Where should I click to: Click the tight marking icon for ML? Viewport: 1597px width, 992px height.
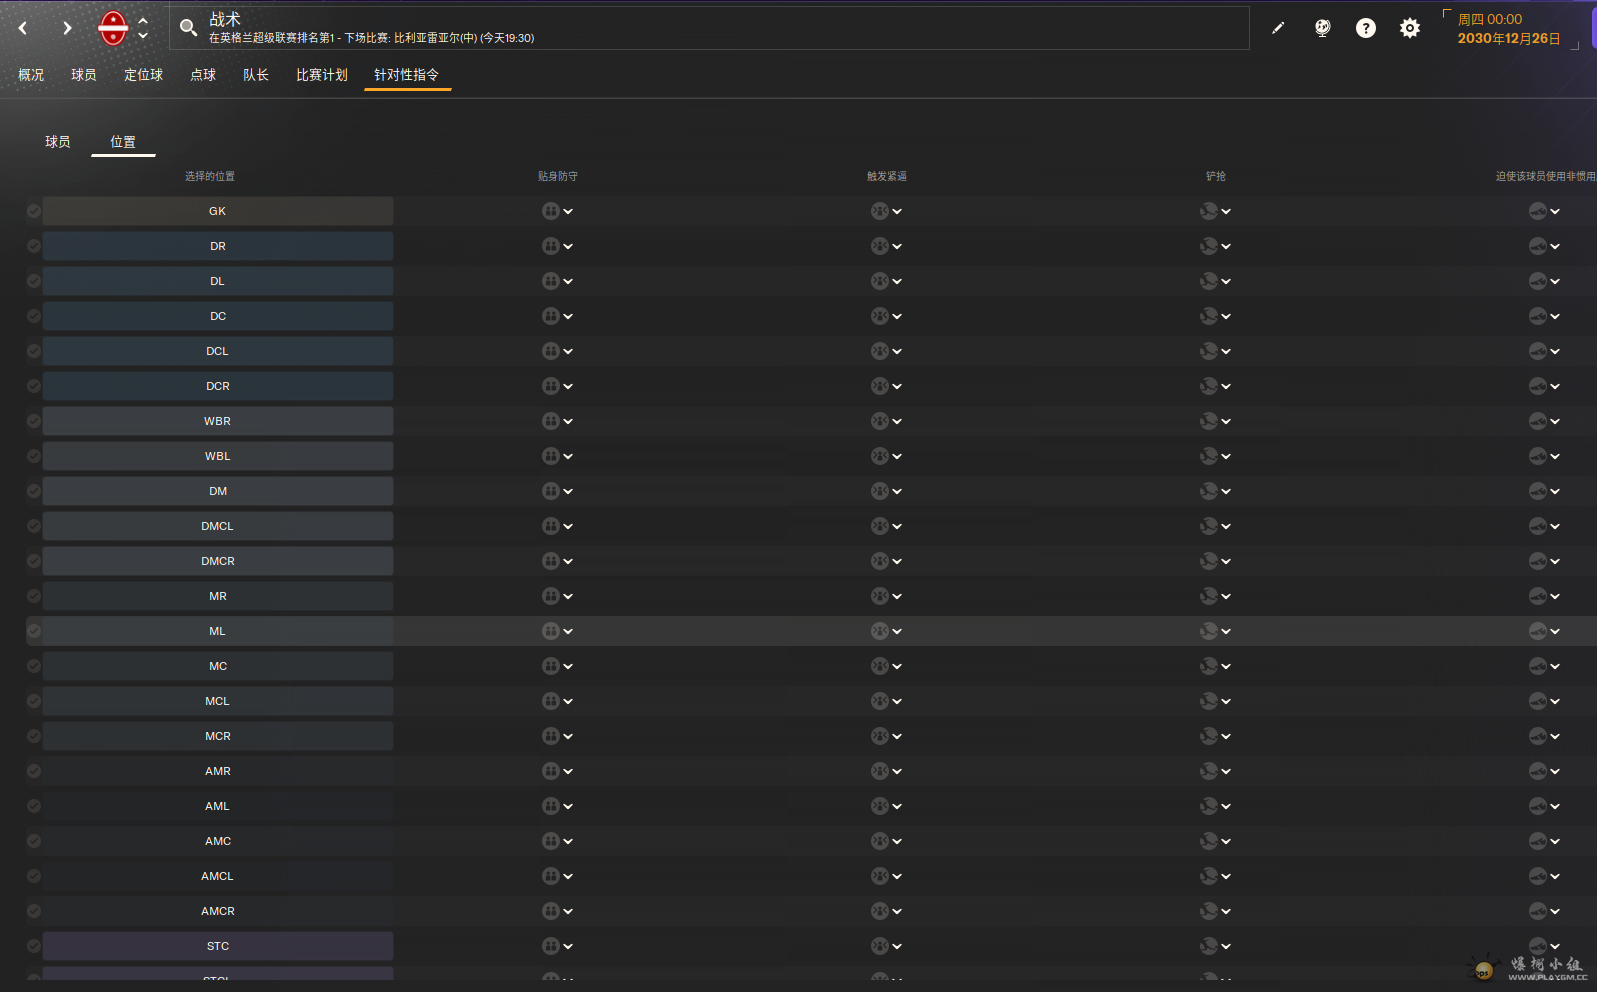tap(551, 631)
